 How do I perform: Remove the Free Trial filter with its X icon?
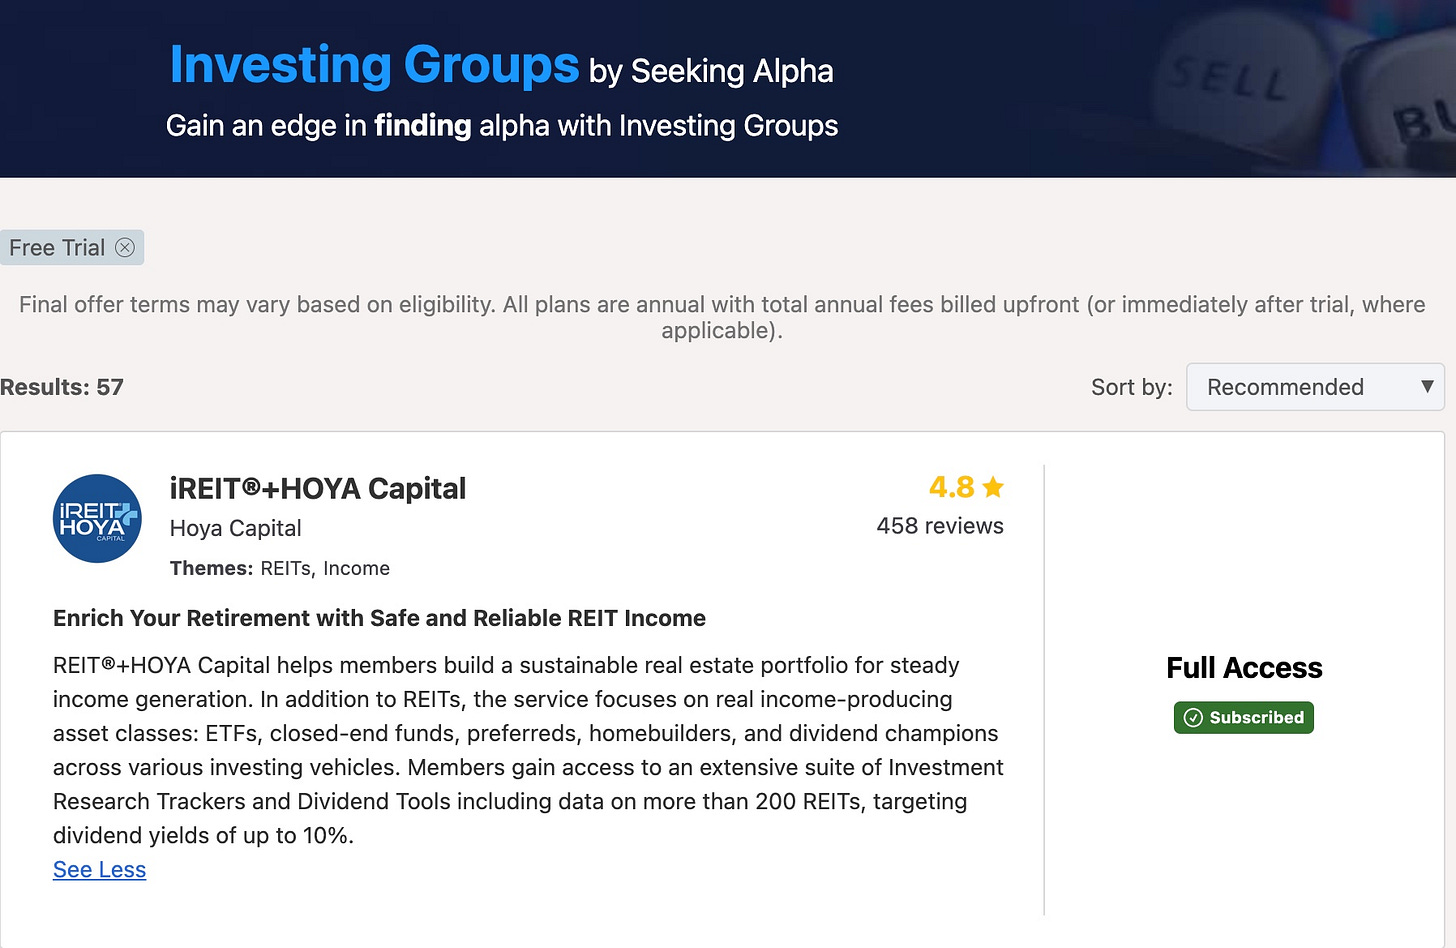click(125, 248)
